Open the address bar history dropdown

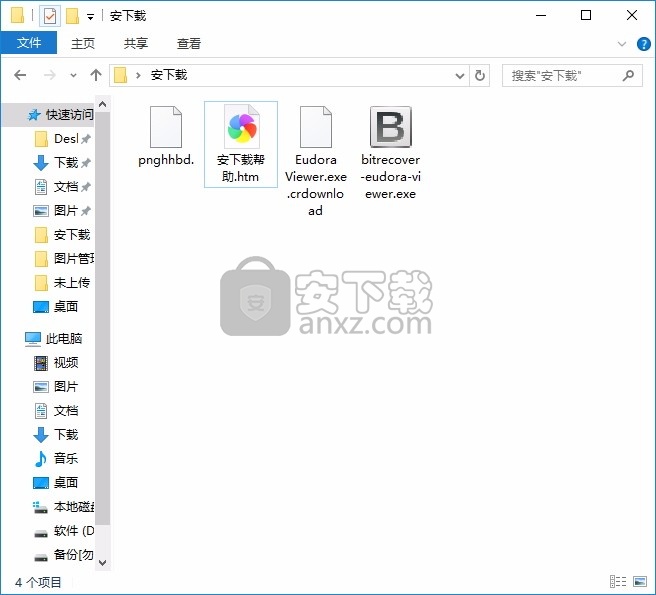459,76
